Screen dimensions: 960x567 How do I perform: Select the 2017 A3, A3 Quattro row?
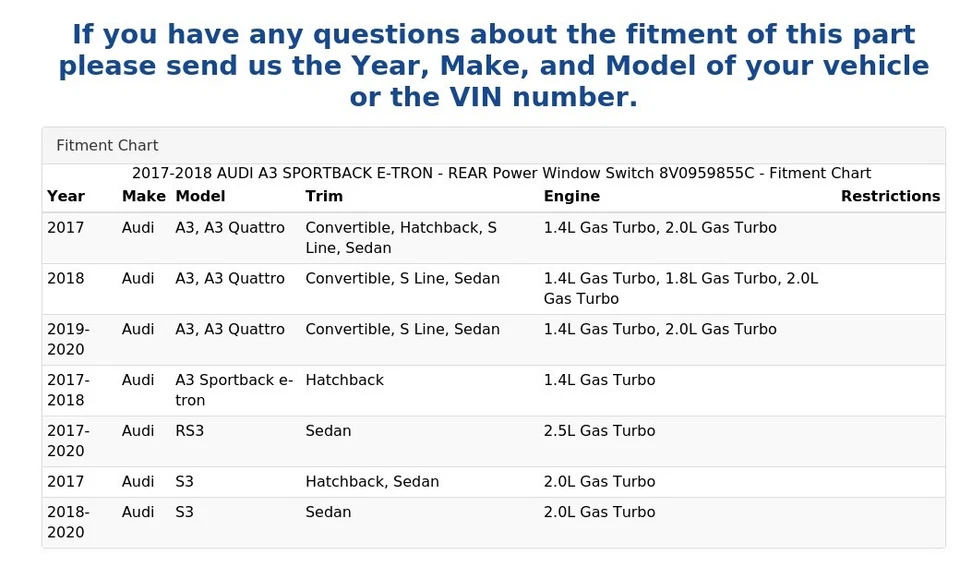pos(493,238)
